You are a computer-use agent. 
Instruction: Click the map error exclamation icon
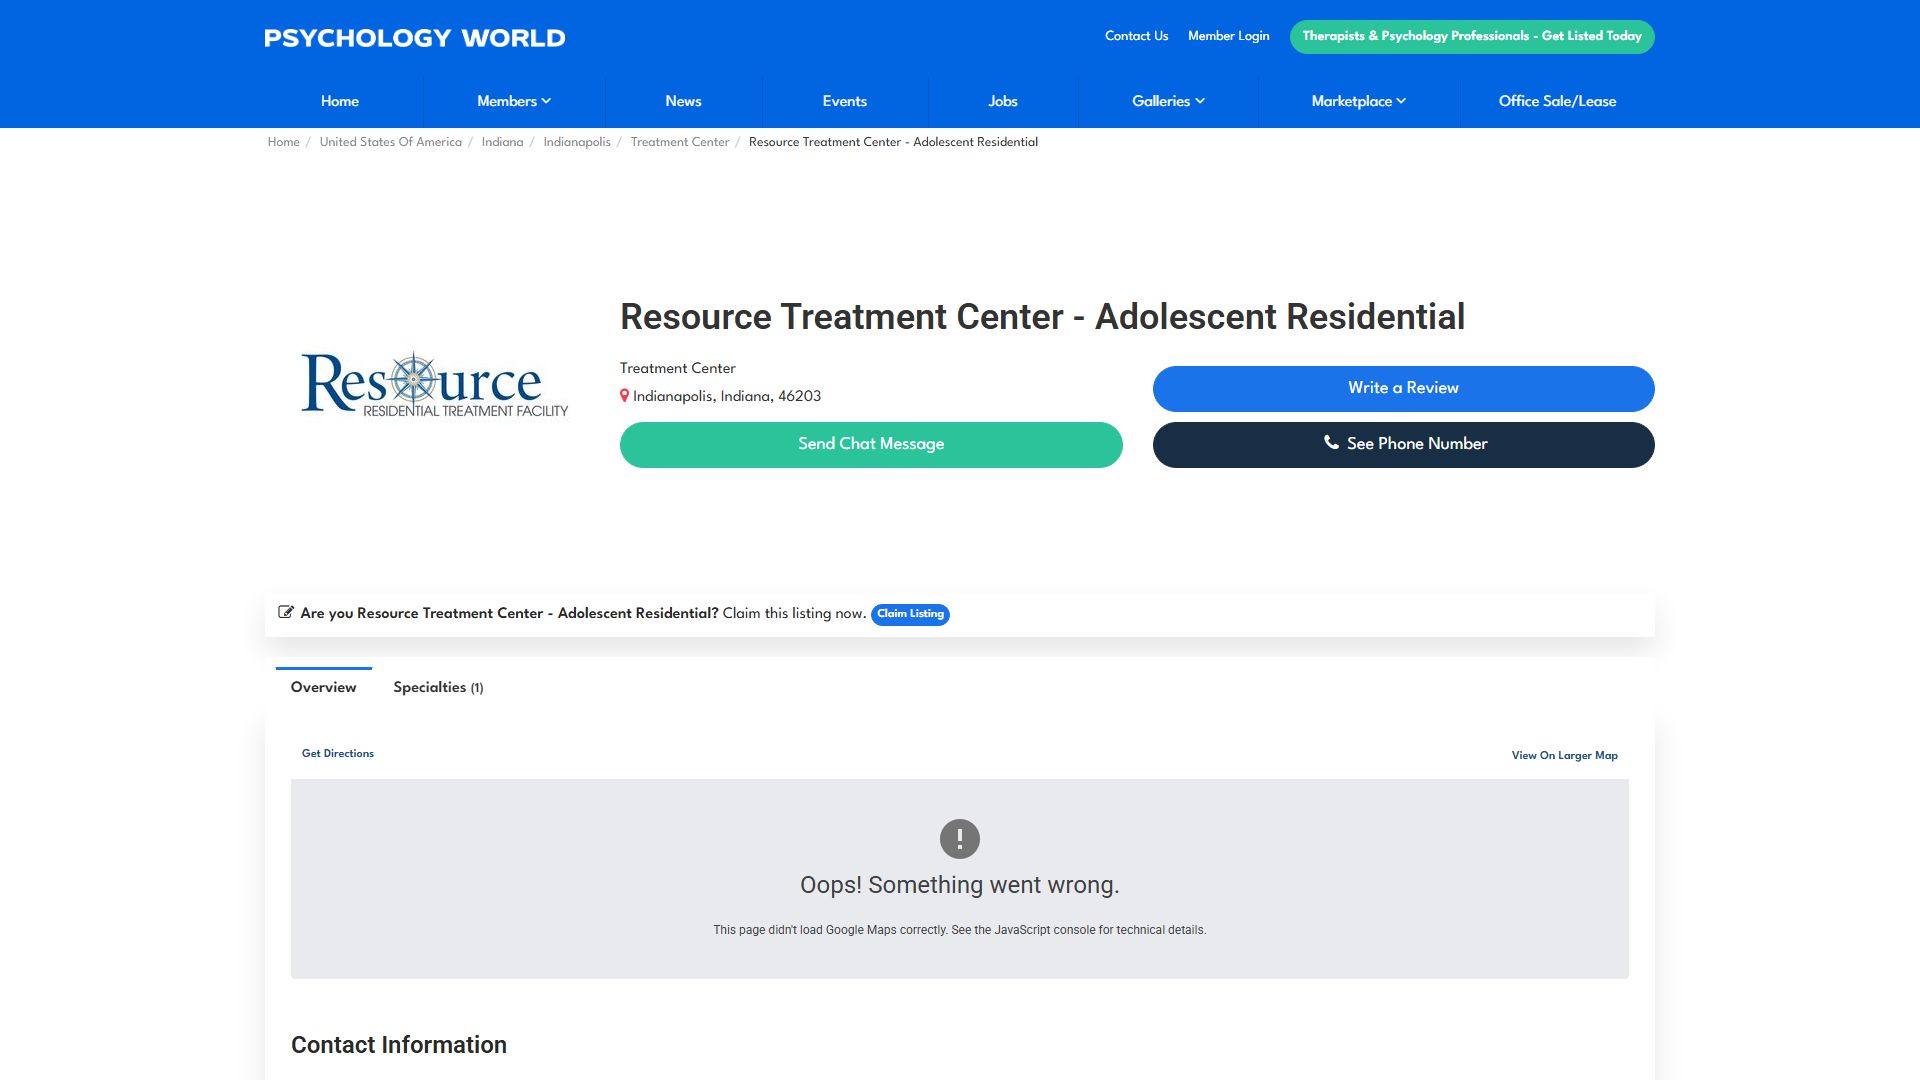point(960,839)
